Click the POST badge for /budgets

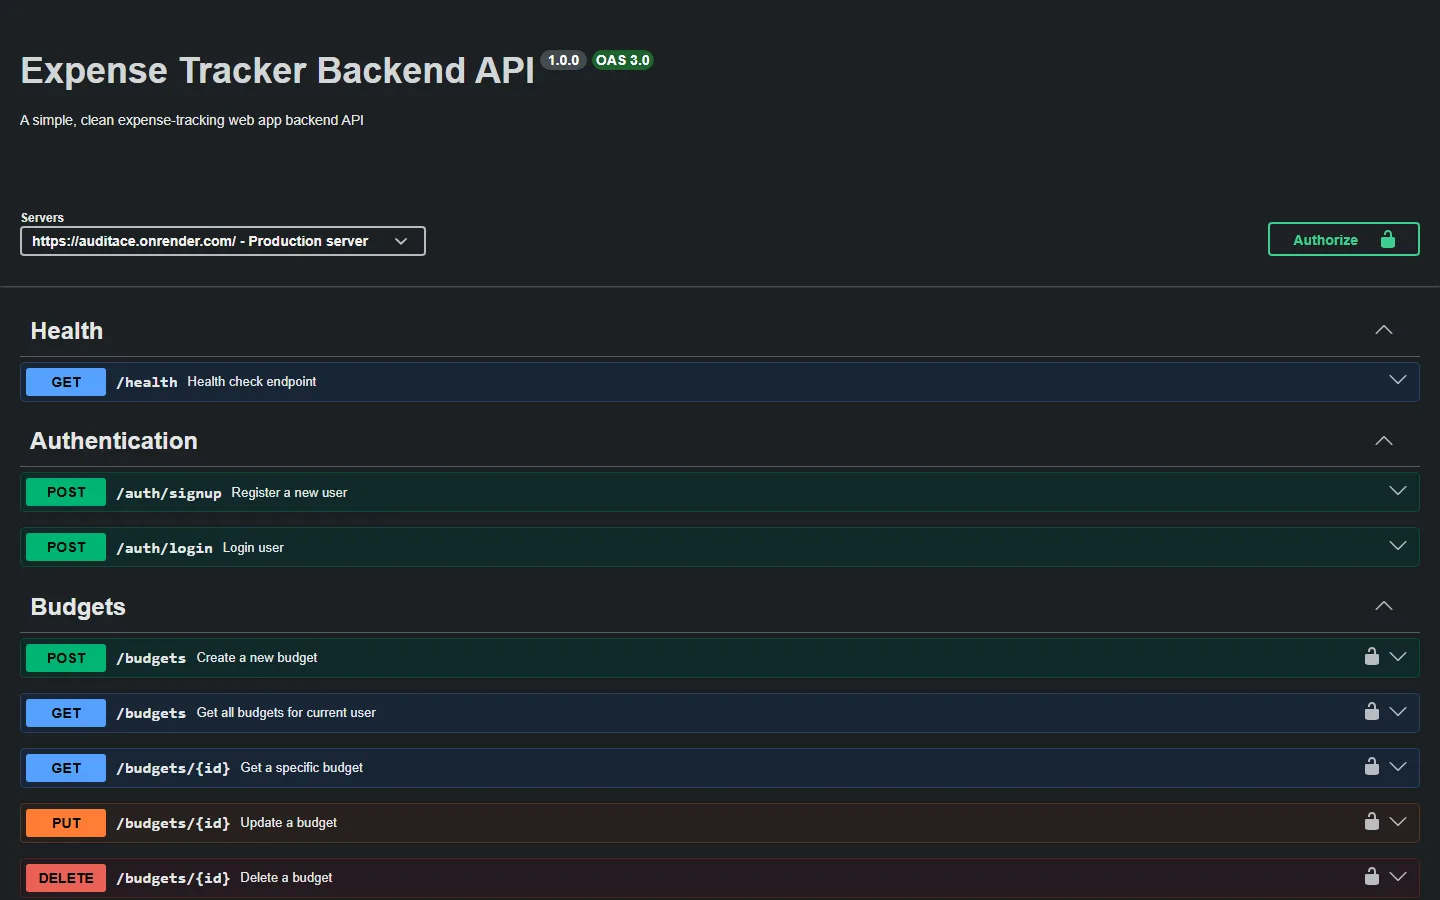click(x=66, y=658)
